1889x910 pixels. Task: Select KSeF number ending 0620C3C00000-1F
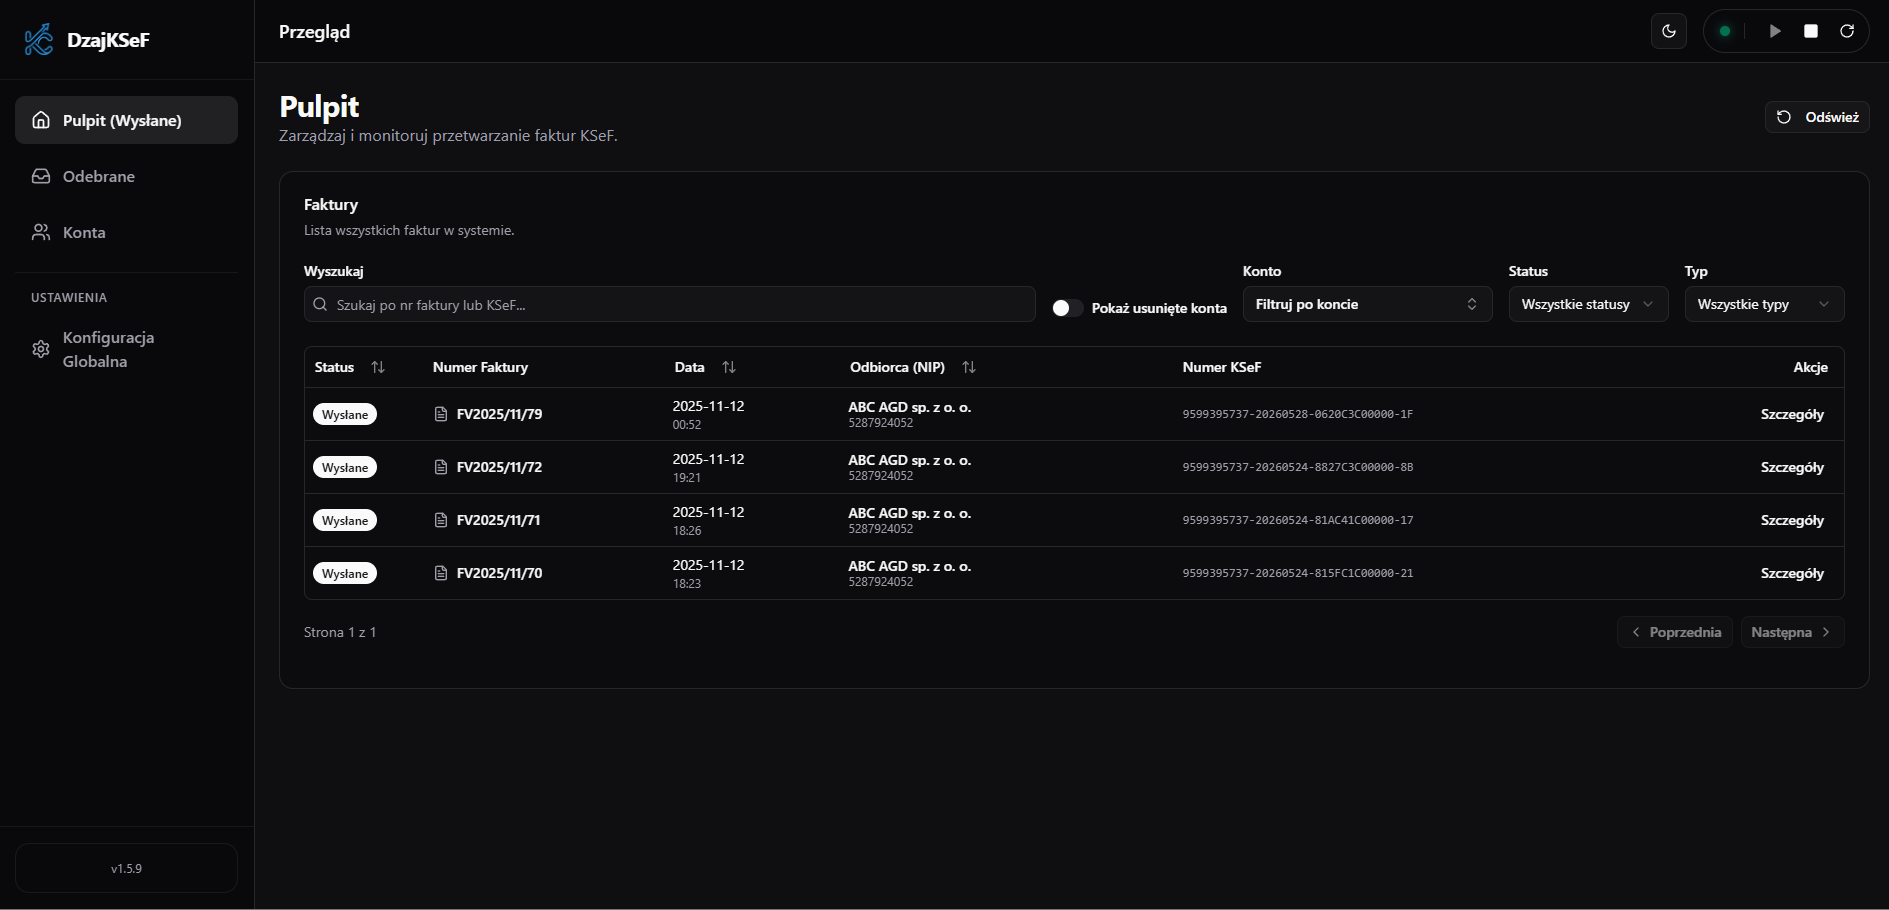click(1297, 414)
